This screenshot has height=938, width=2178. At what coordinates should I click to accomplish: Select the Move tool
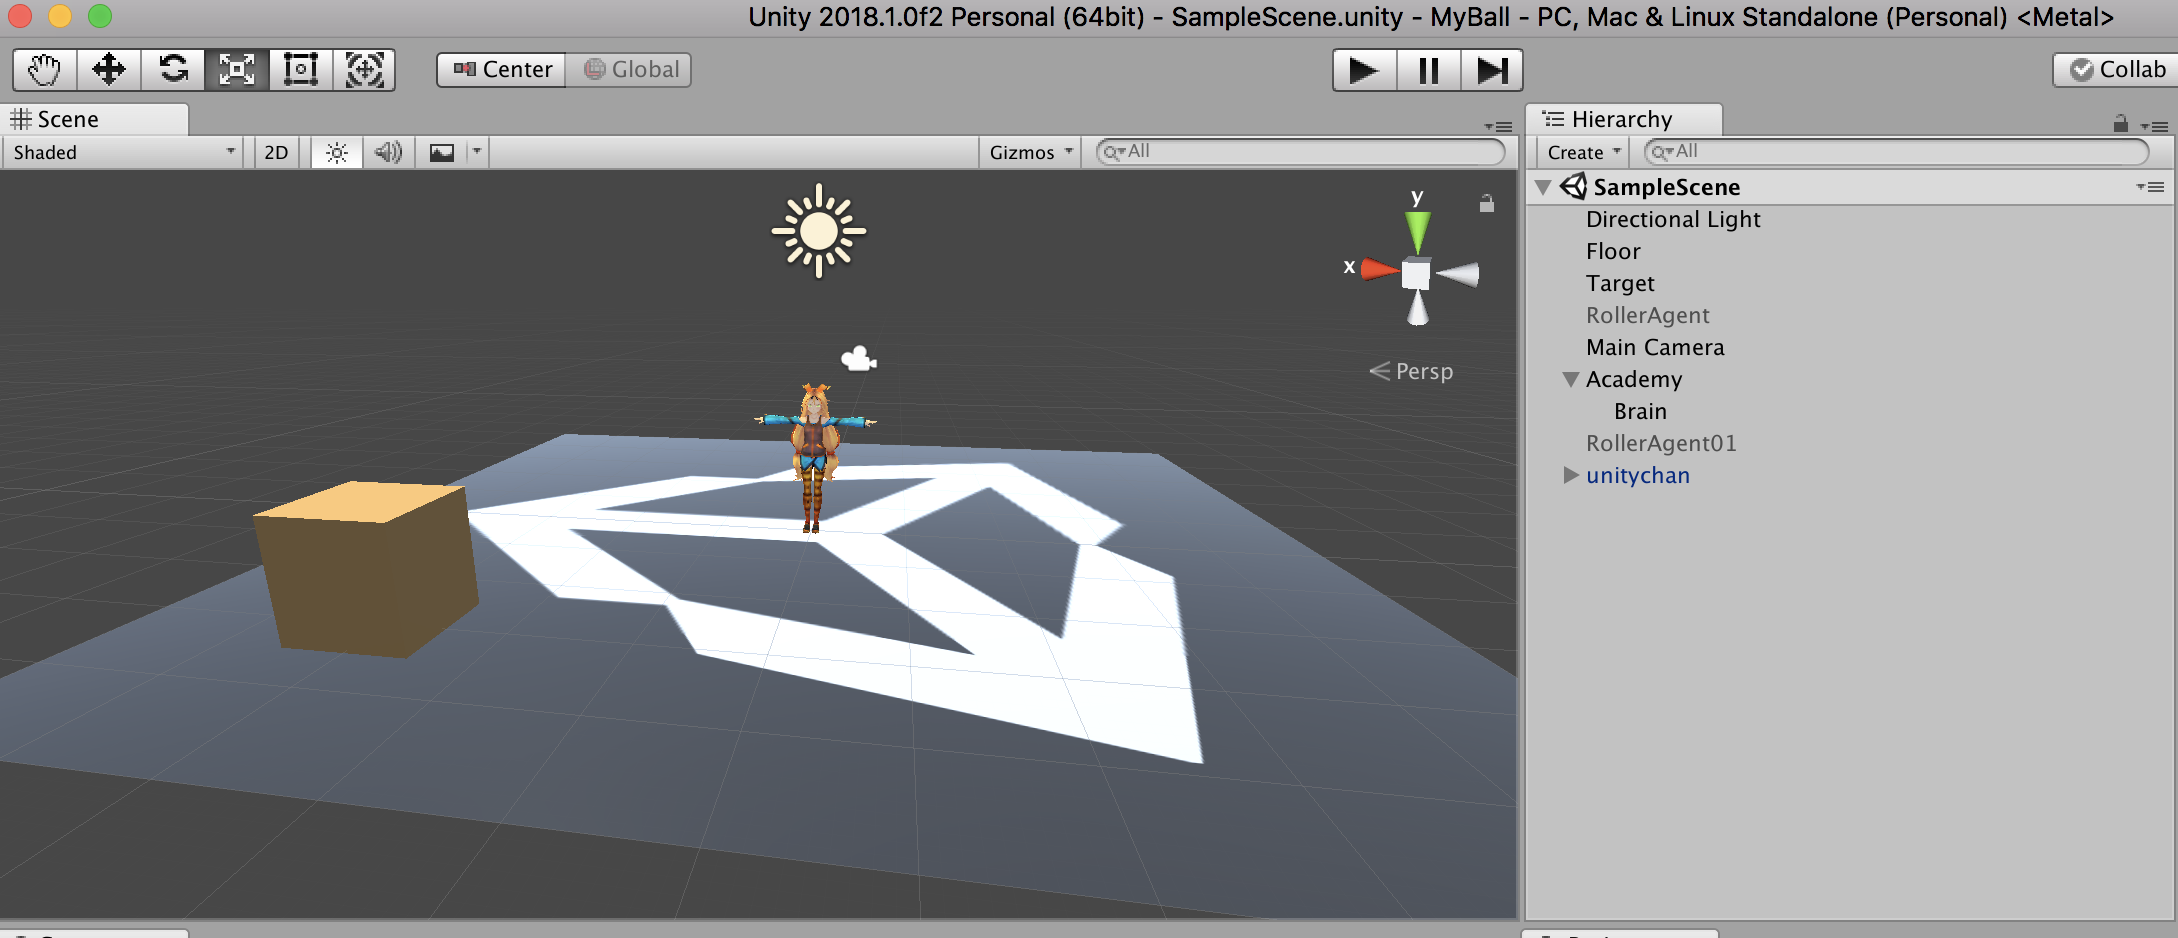(108, 70)
